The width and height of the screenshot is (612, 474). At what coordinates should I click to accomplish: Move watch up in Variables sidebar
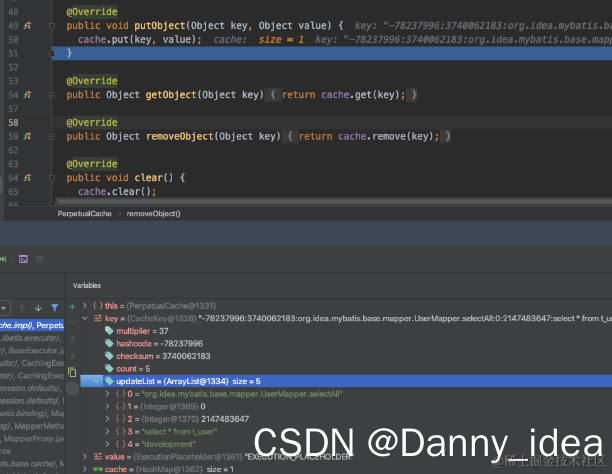point(72,340)
